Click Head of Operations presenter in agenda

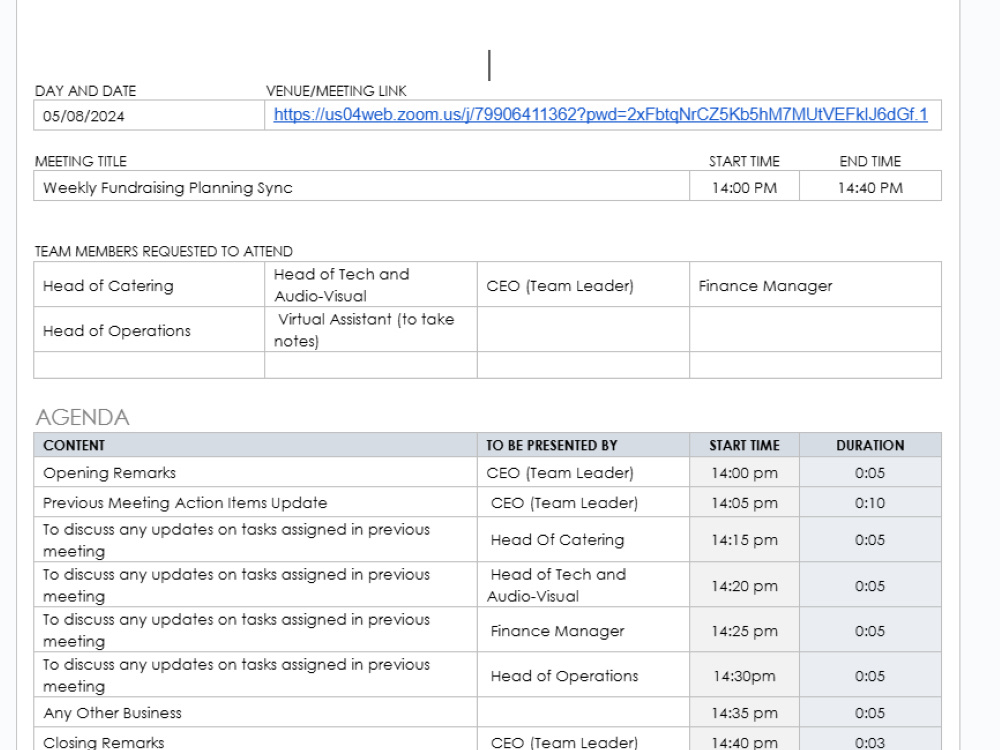point(583,675)
